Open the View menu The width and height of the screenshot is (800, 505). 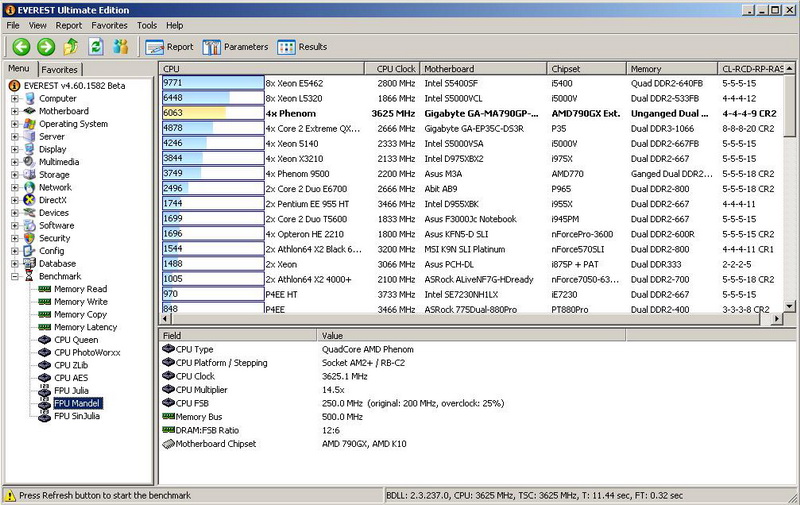pos(37,25)
